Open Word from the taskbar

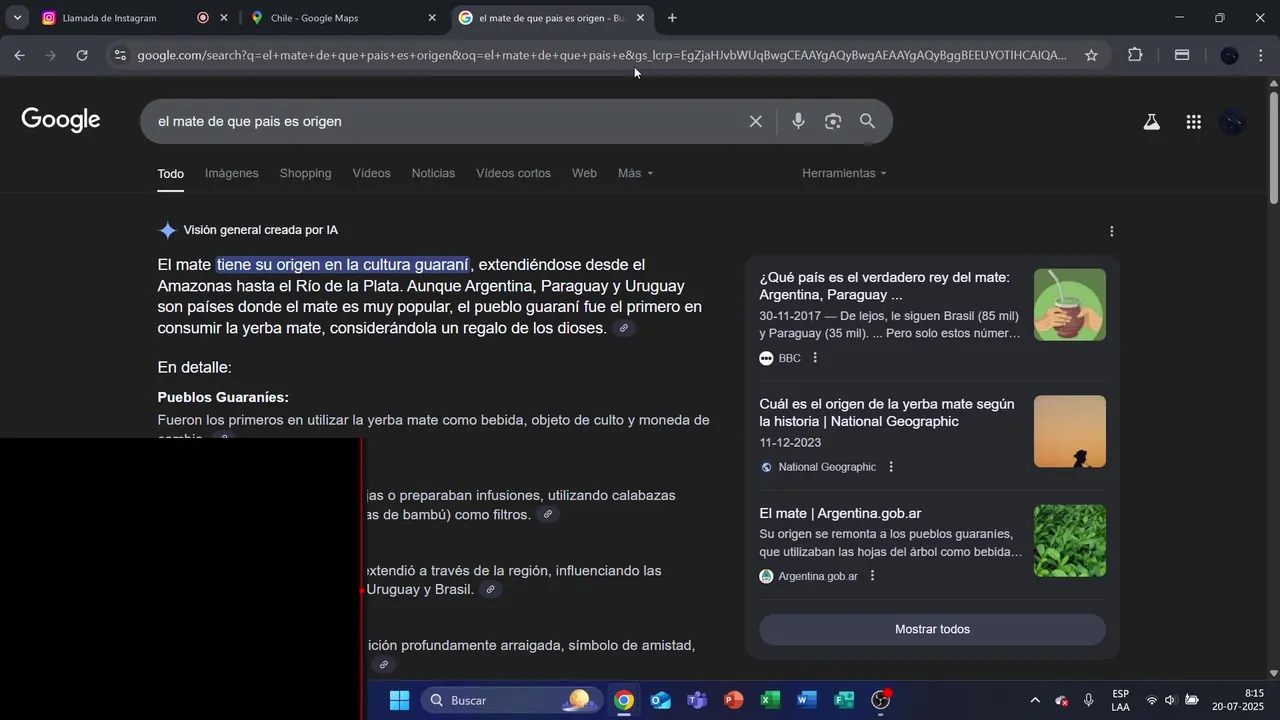(x=807, y=700)
